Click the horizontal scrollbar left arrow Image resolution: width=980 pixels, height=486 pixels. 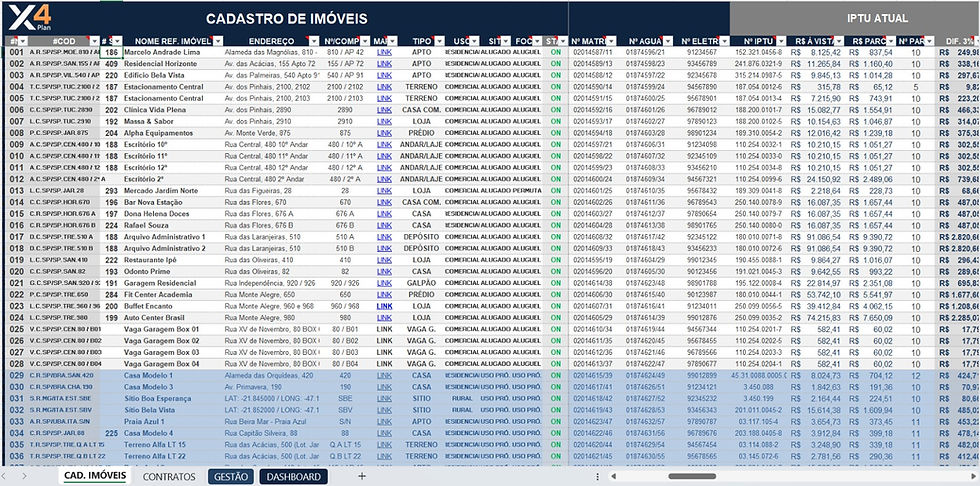click(x=614, y=477)
